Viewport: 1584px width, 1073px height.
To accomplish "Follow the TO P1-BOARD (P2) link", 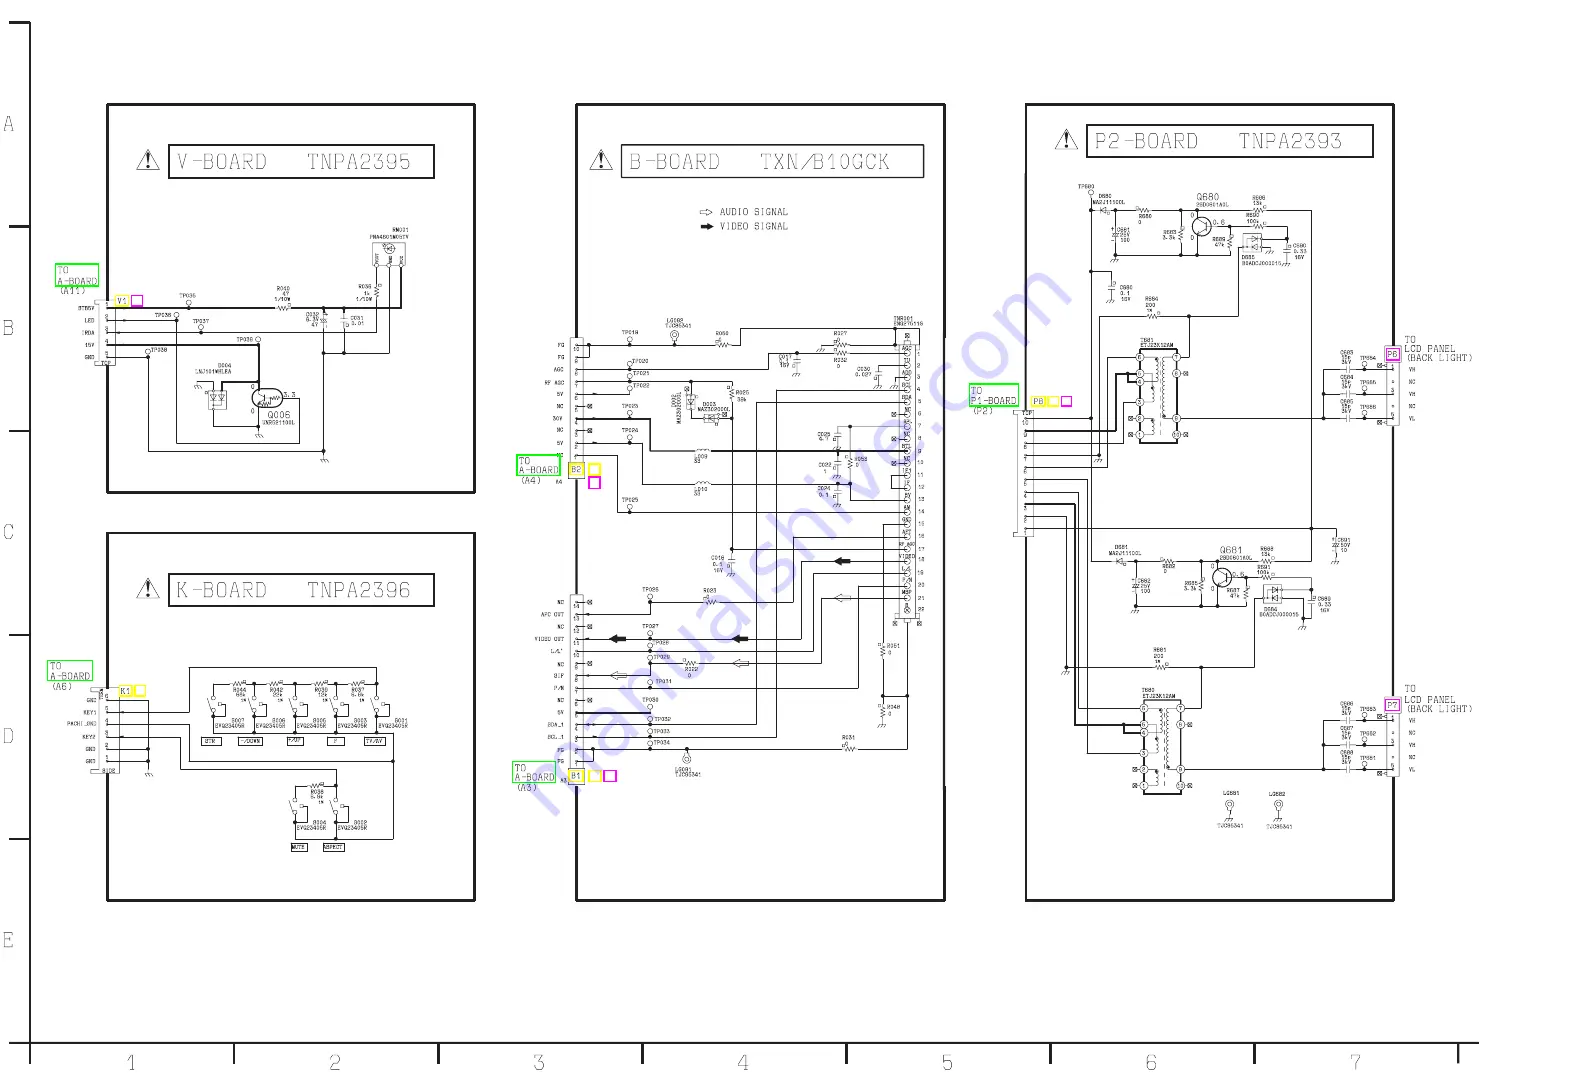I will click(x=994, y=395).
